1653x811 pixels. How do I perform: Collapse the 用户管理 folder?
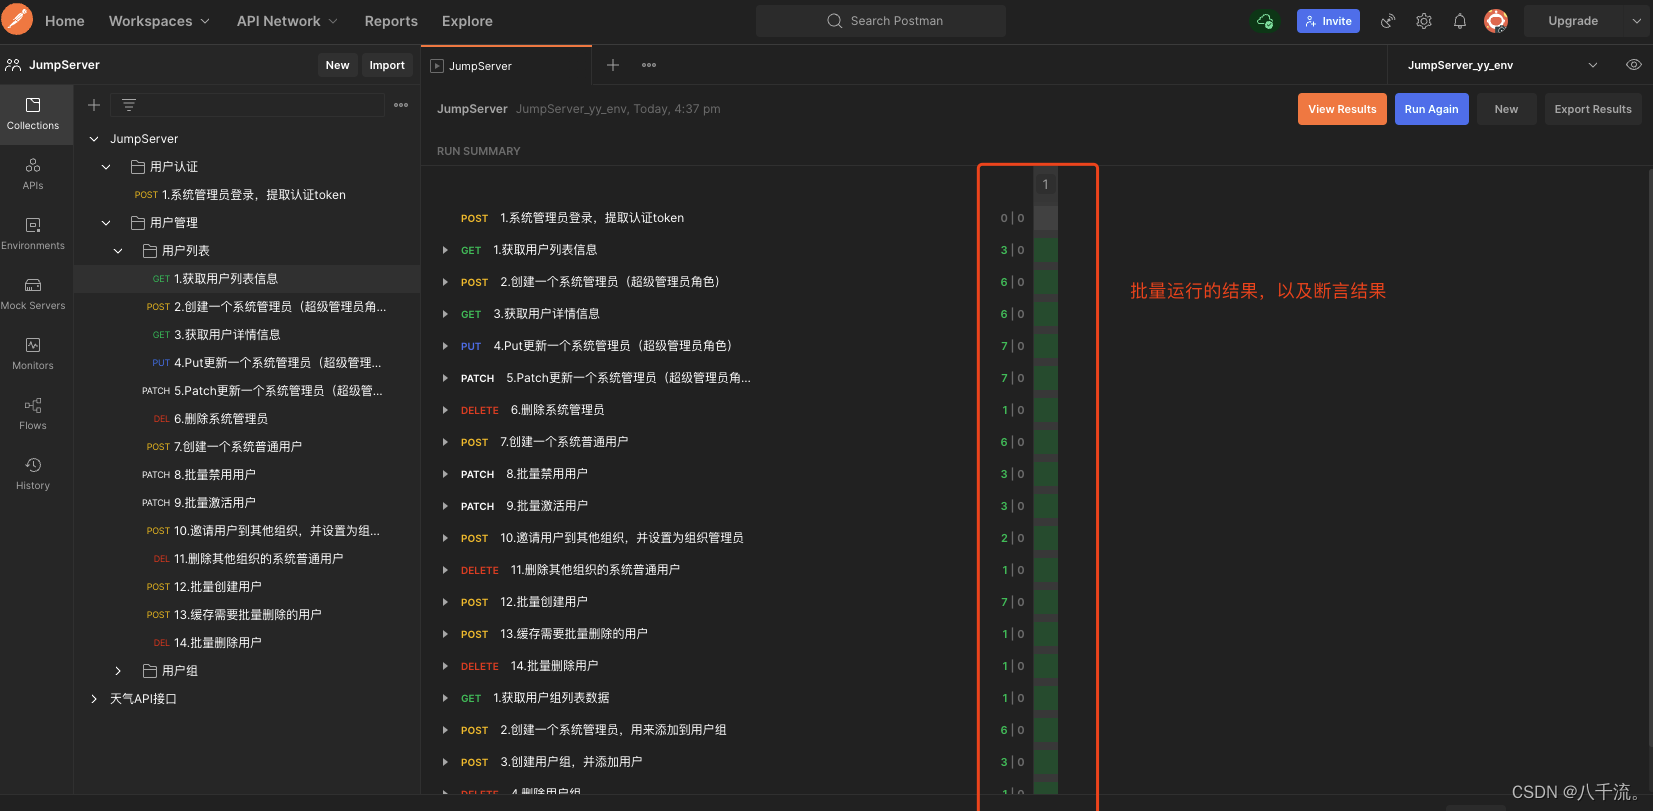click(x=106, y=223)
